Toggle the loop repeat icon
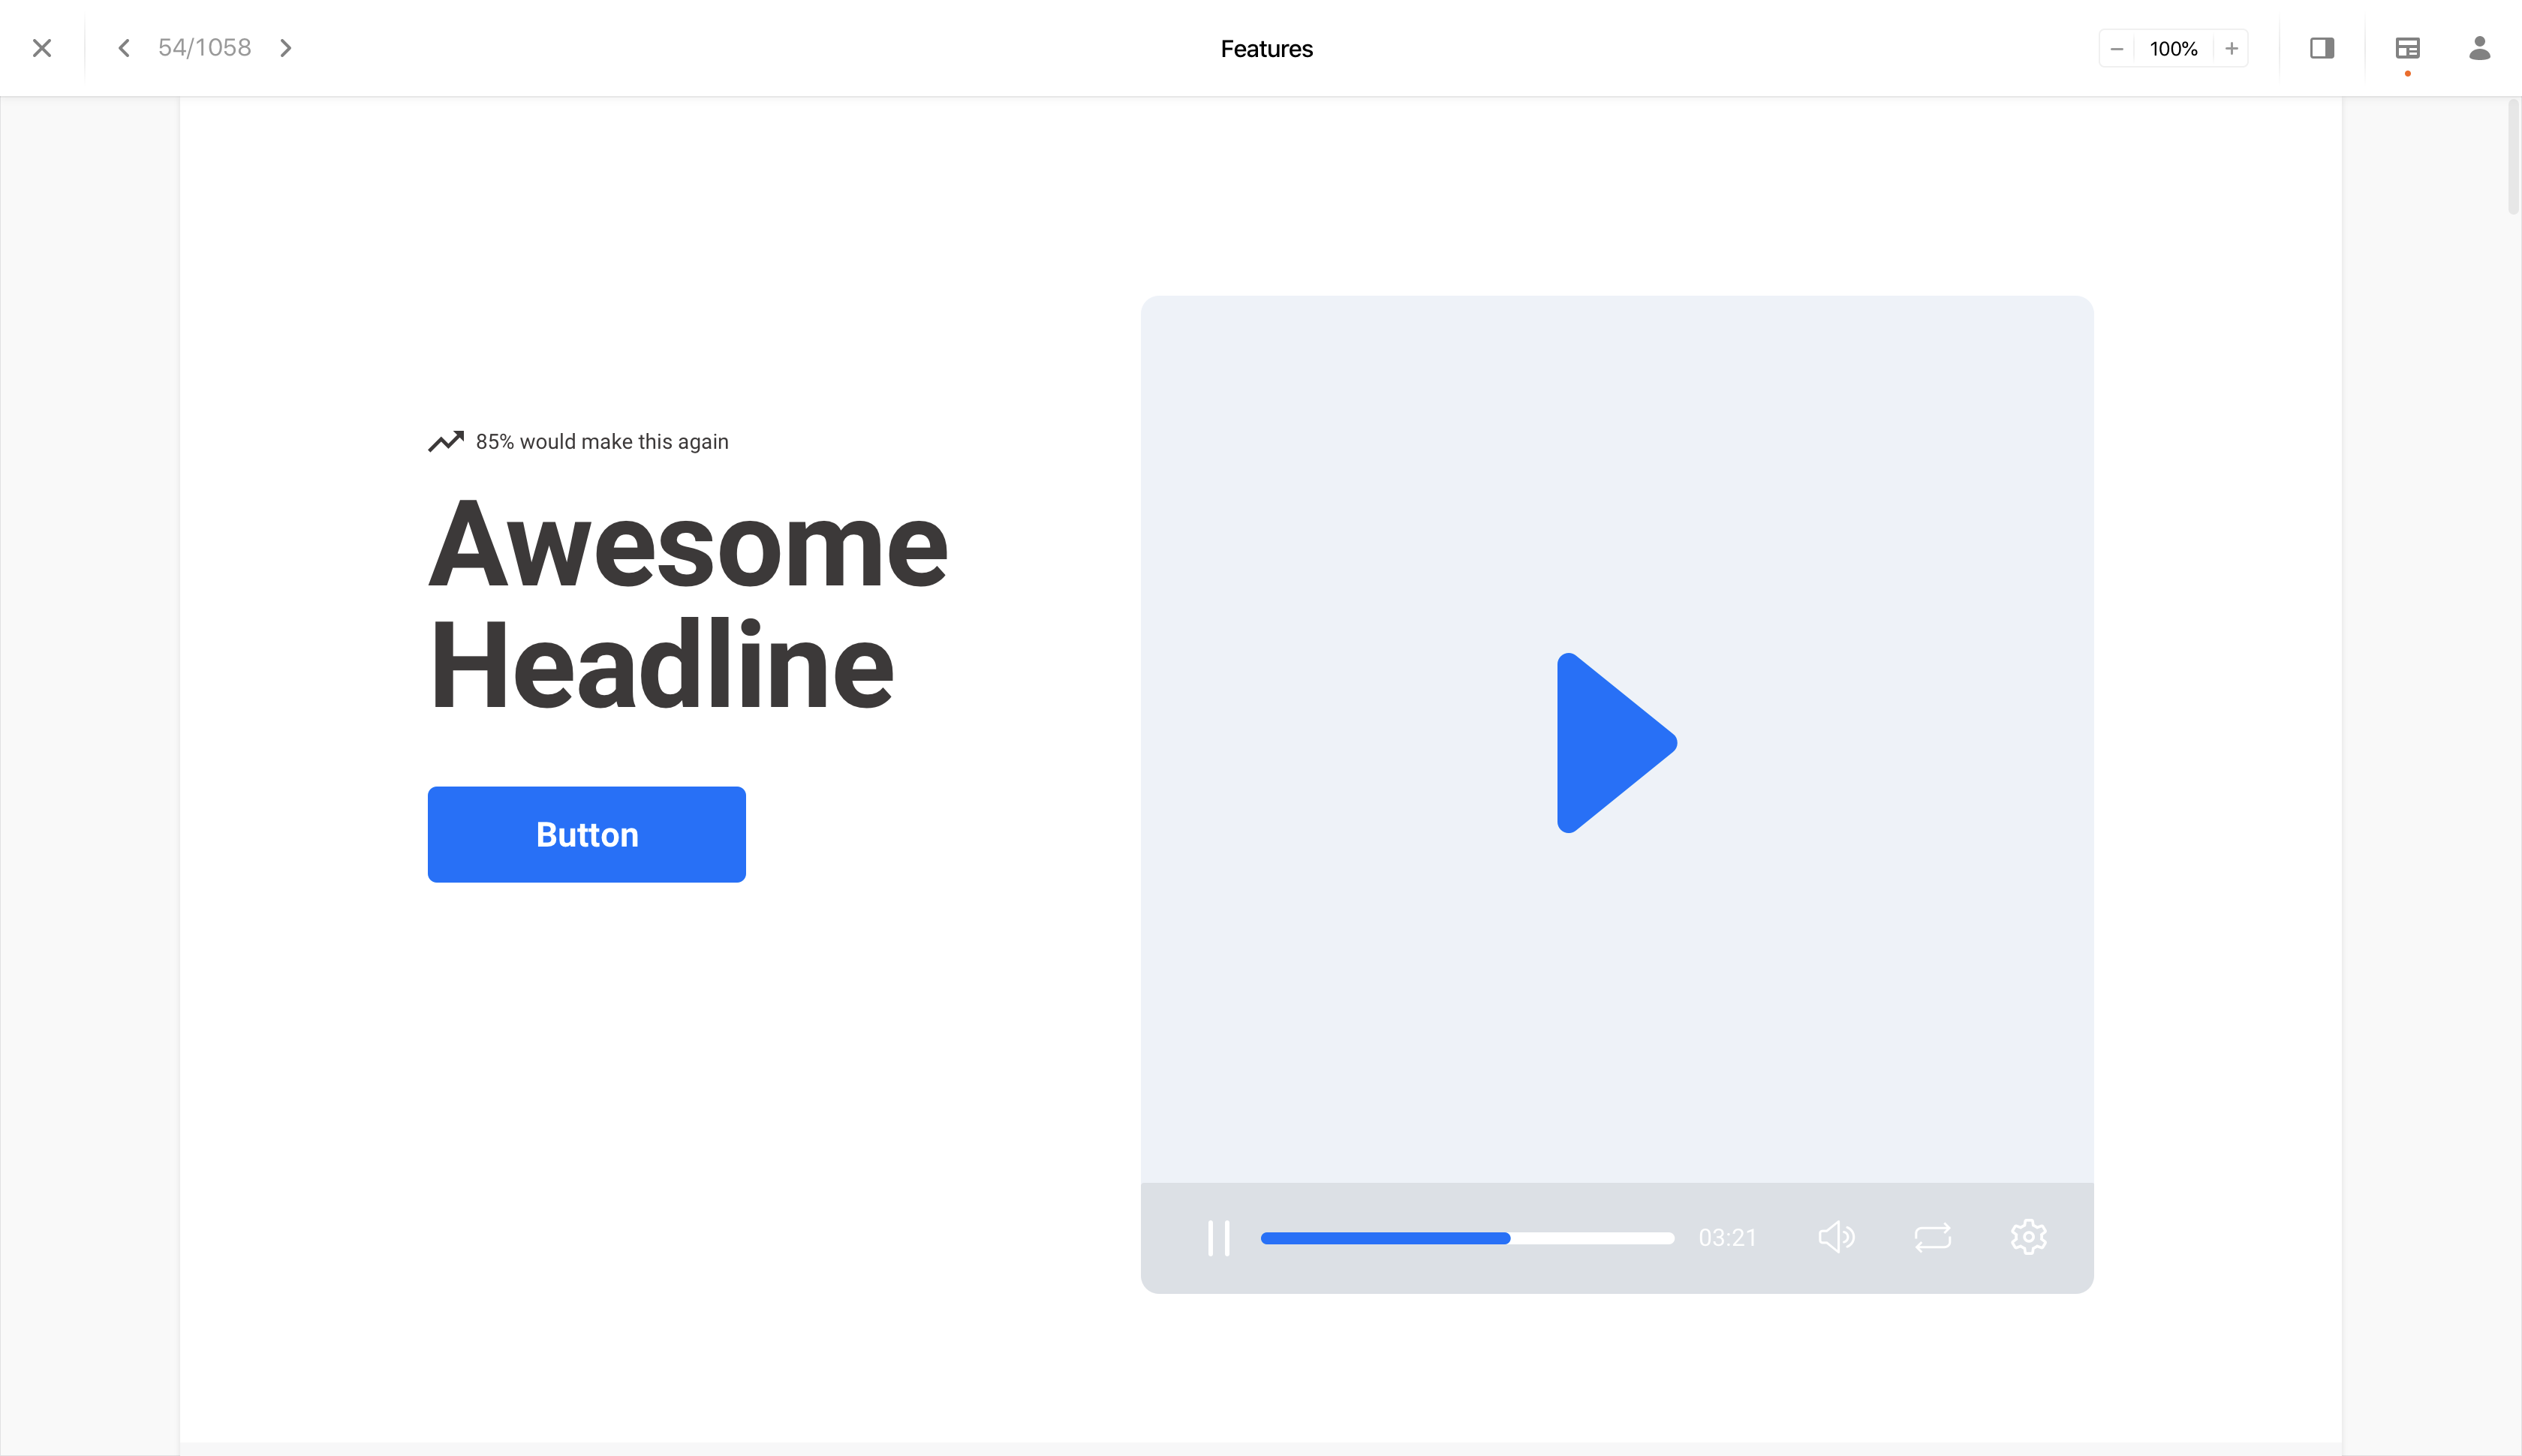The height and width of the screenshot is (1456, 2522). pyautogui.click(x=1932, y=1237)
